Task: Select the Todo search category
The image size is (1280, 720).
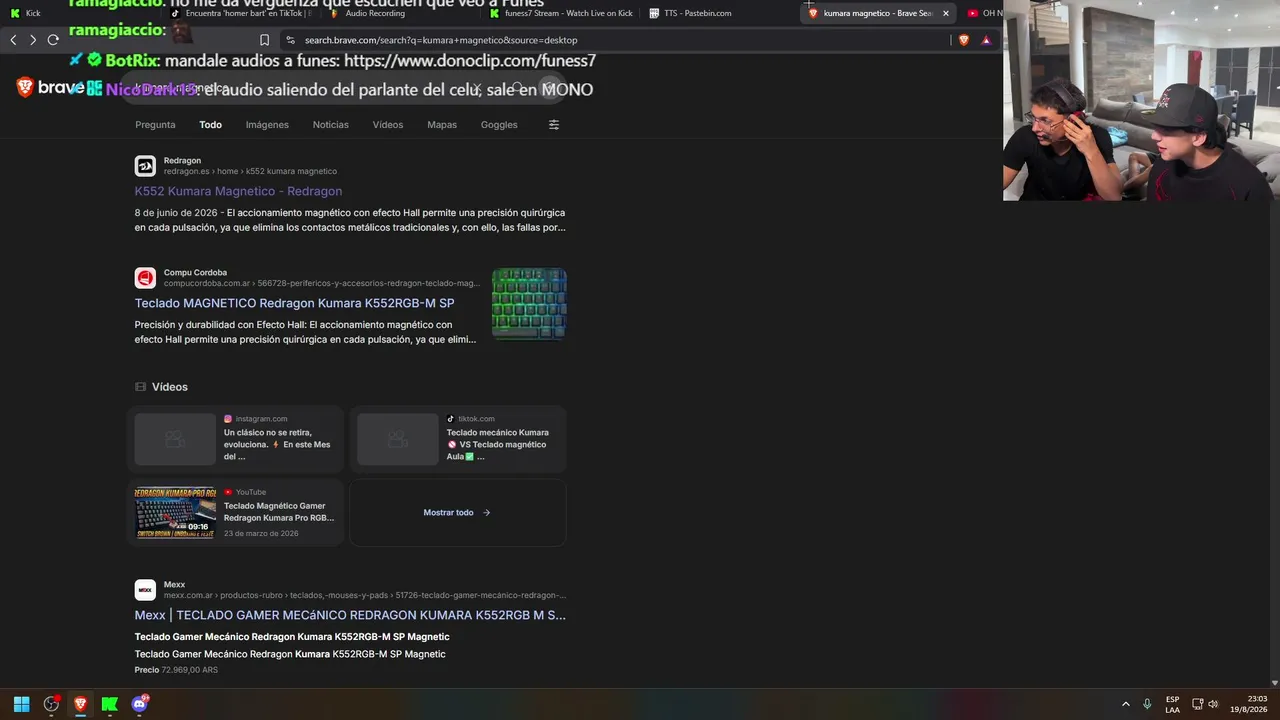Action: click(x=210, y=125)
